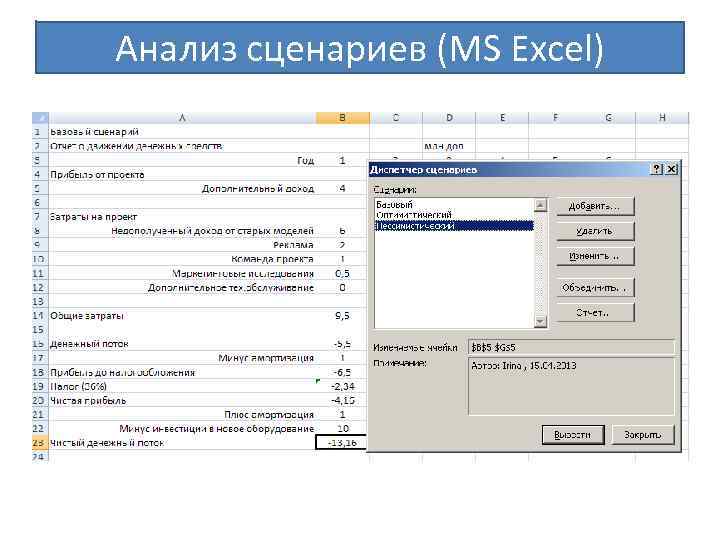Select the Базовый scenario in the list
Image resolution: width=720 pixels, height=540 pixels.
454,204
